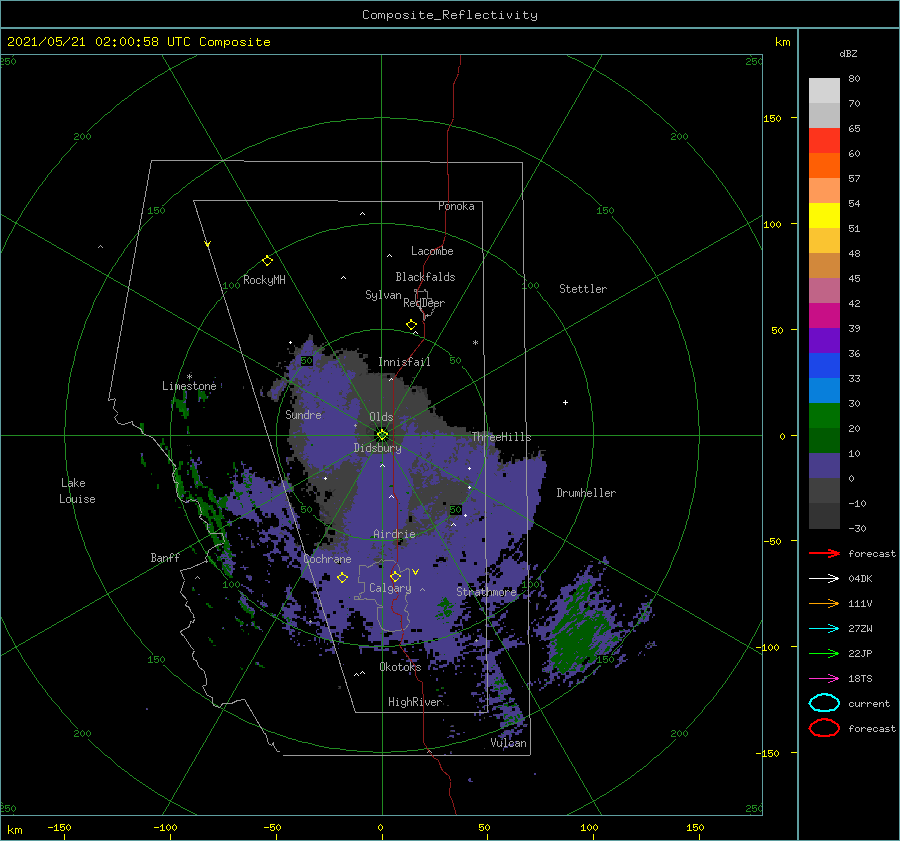
Task: Select the orange 111V arrow icon
Action: click(x=824, y=603)
